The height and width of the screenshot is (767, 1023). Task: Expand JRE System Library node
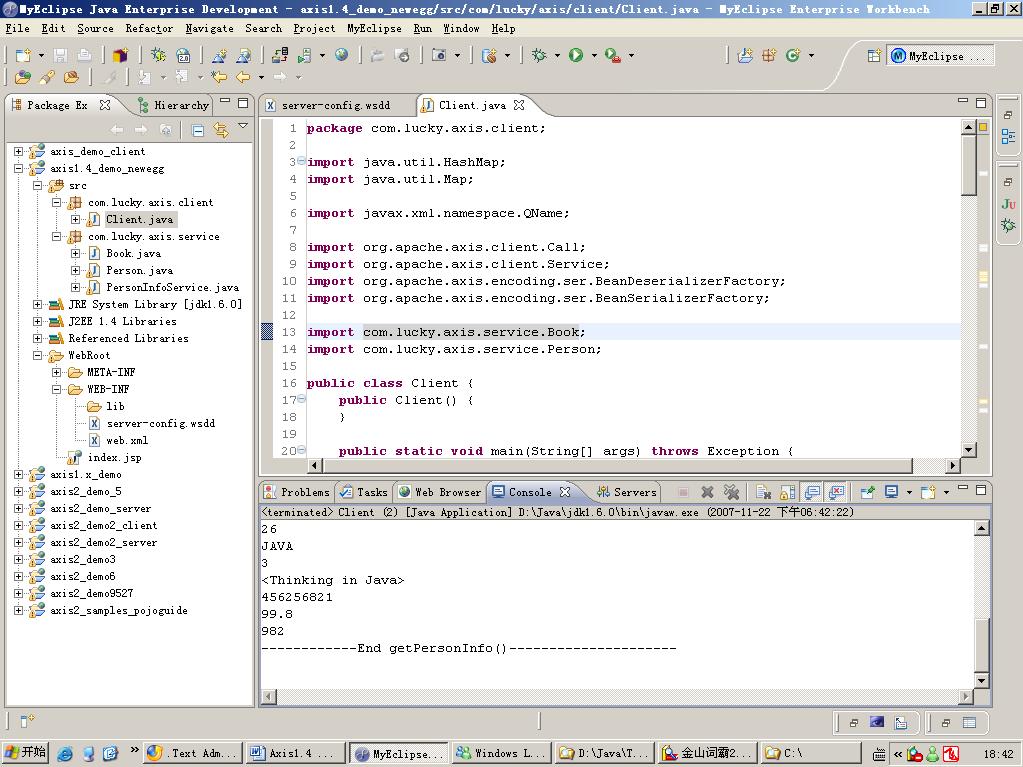pos(37,304)
